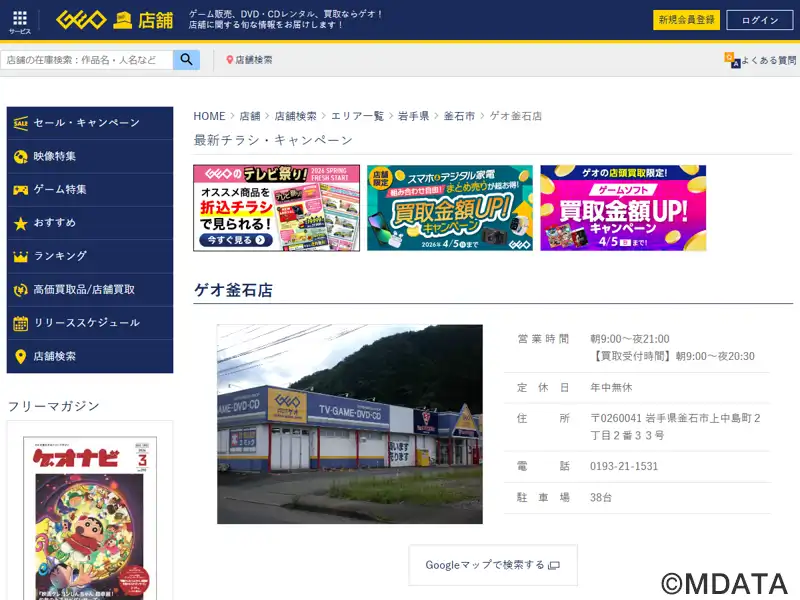Click the parking value 38台
Viewport: 800px width, 600px height.
point(601,497)
